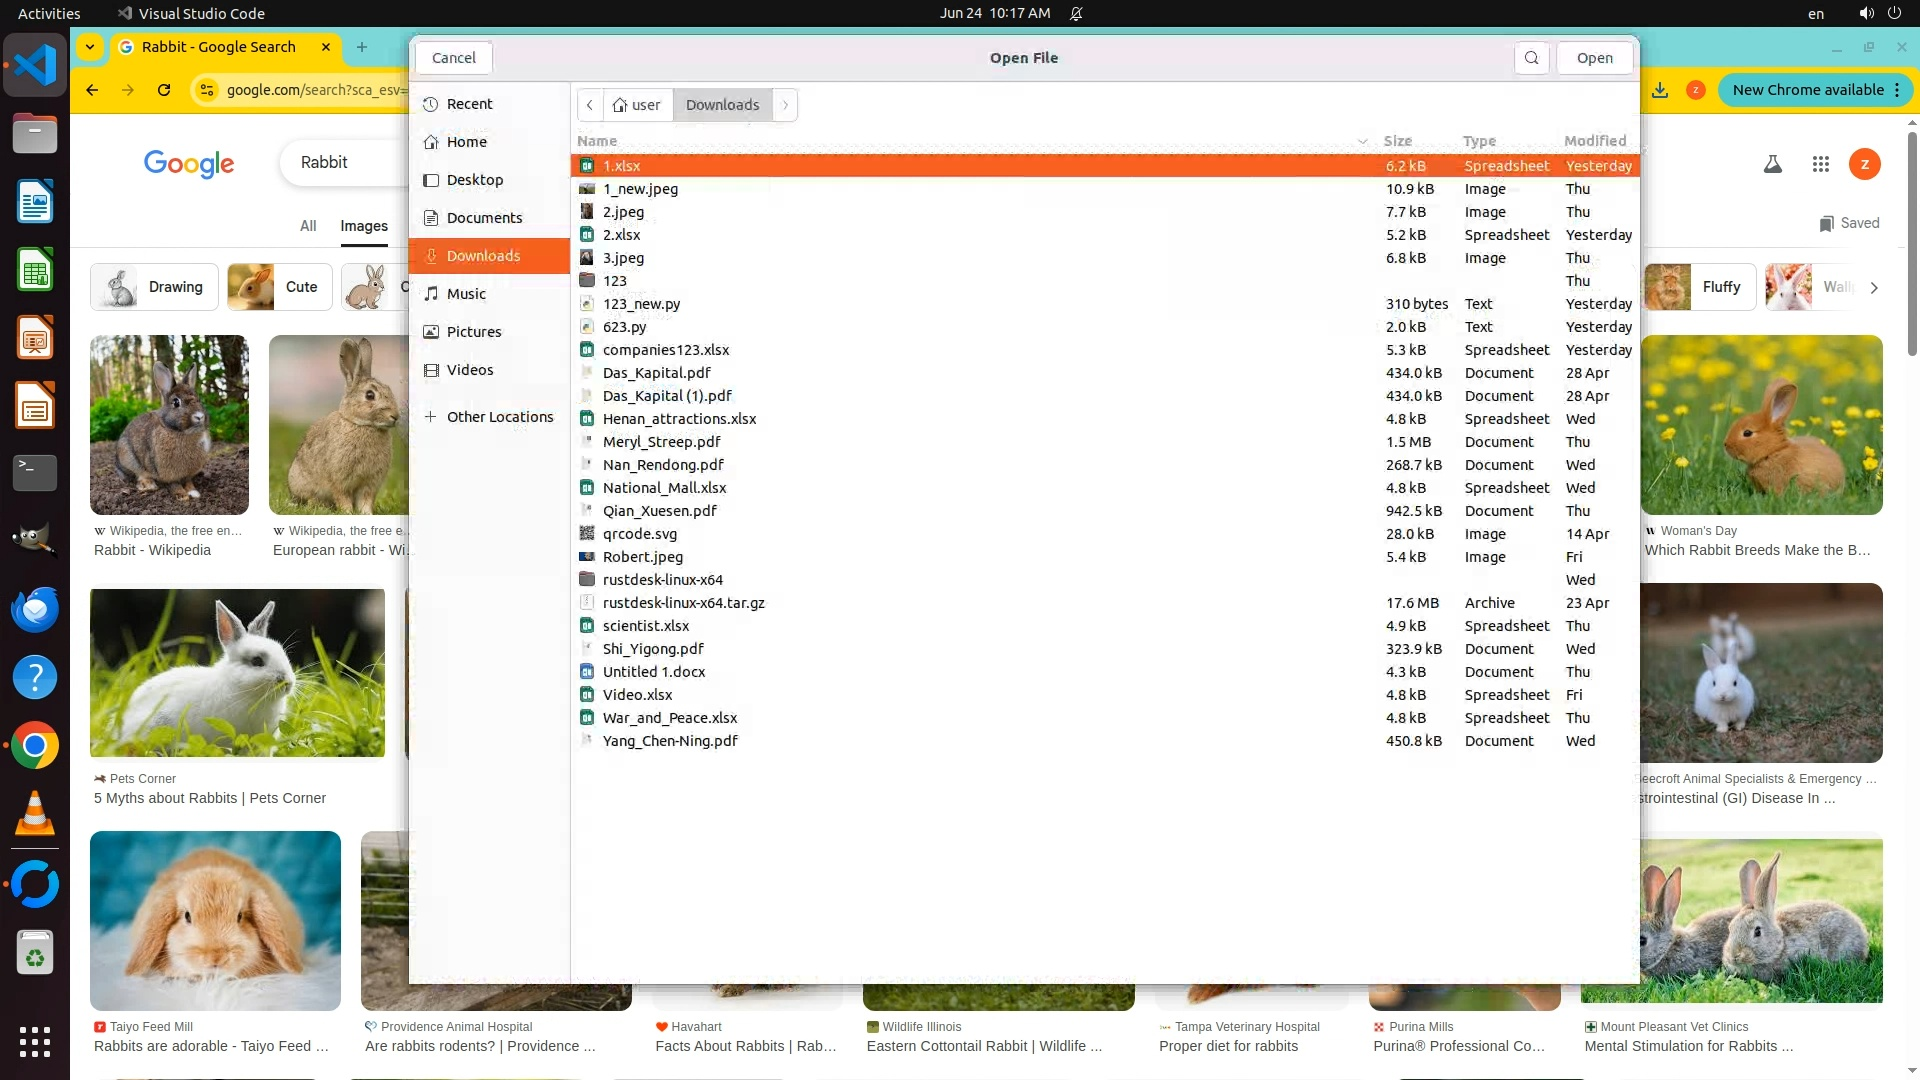This screenshot has width=1920, height=1080.
Task: Click the Recent clock icon in sidebar
Action: point(431,104)
